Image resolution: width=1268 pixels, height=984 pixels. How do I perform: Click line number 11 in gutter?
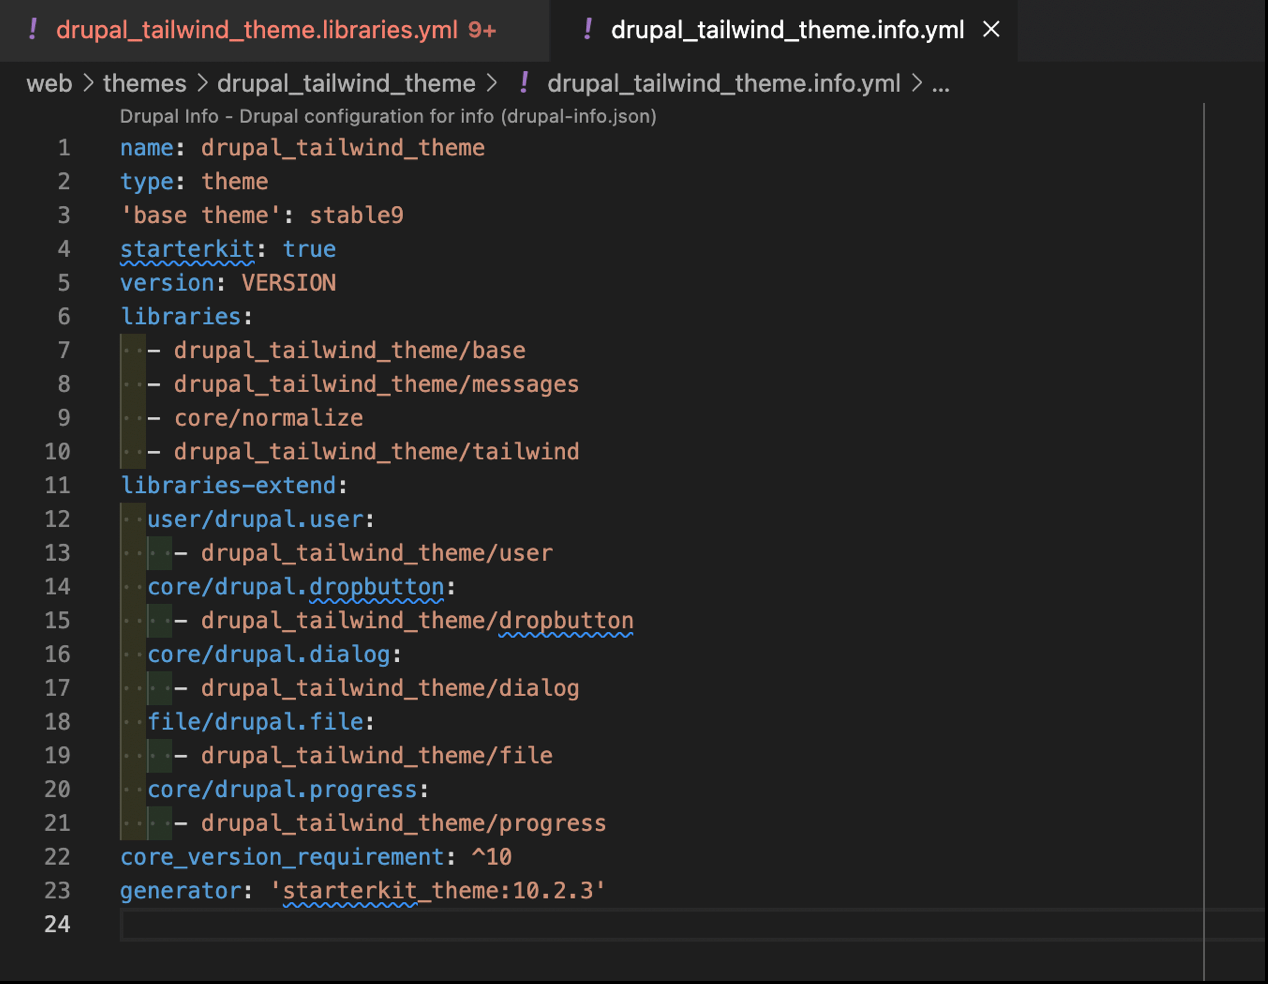point(58,485)
